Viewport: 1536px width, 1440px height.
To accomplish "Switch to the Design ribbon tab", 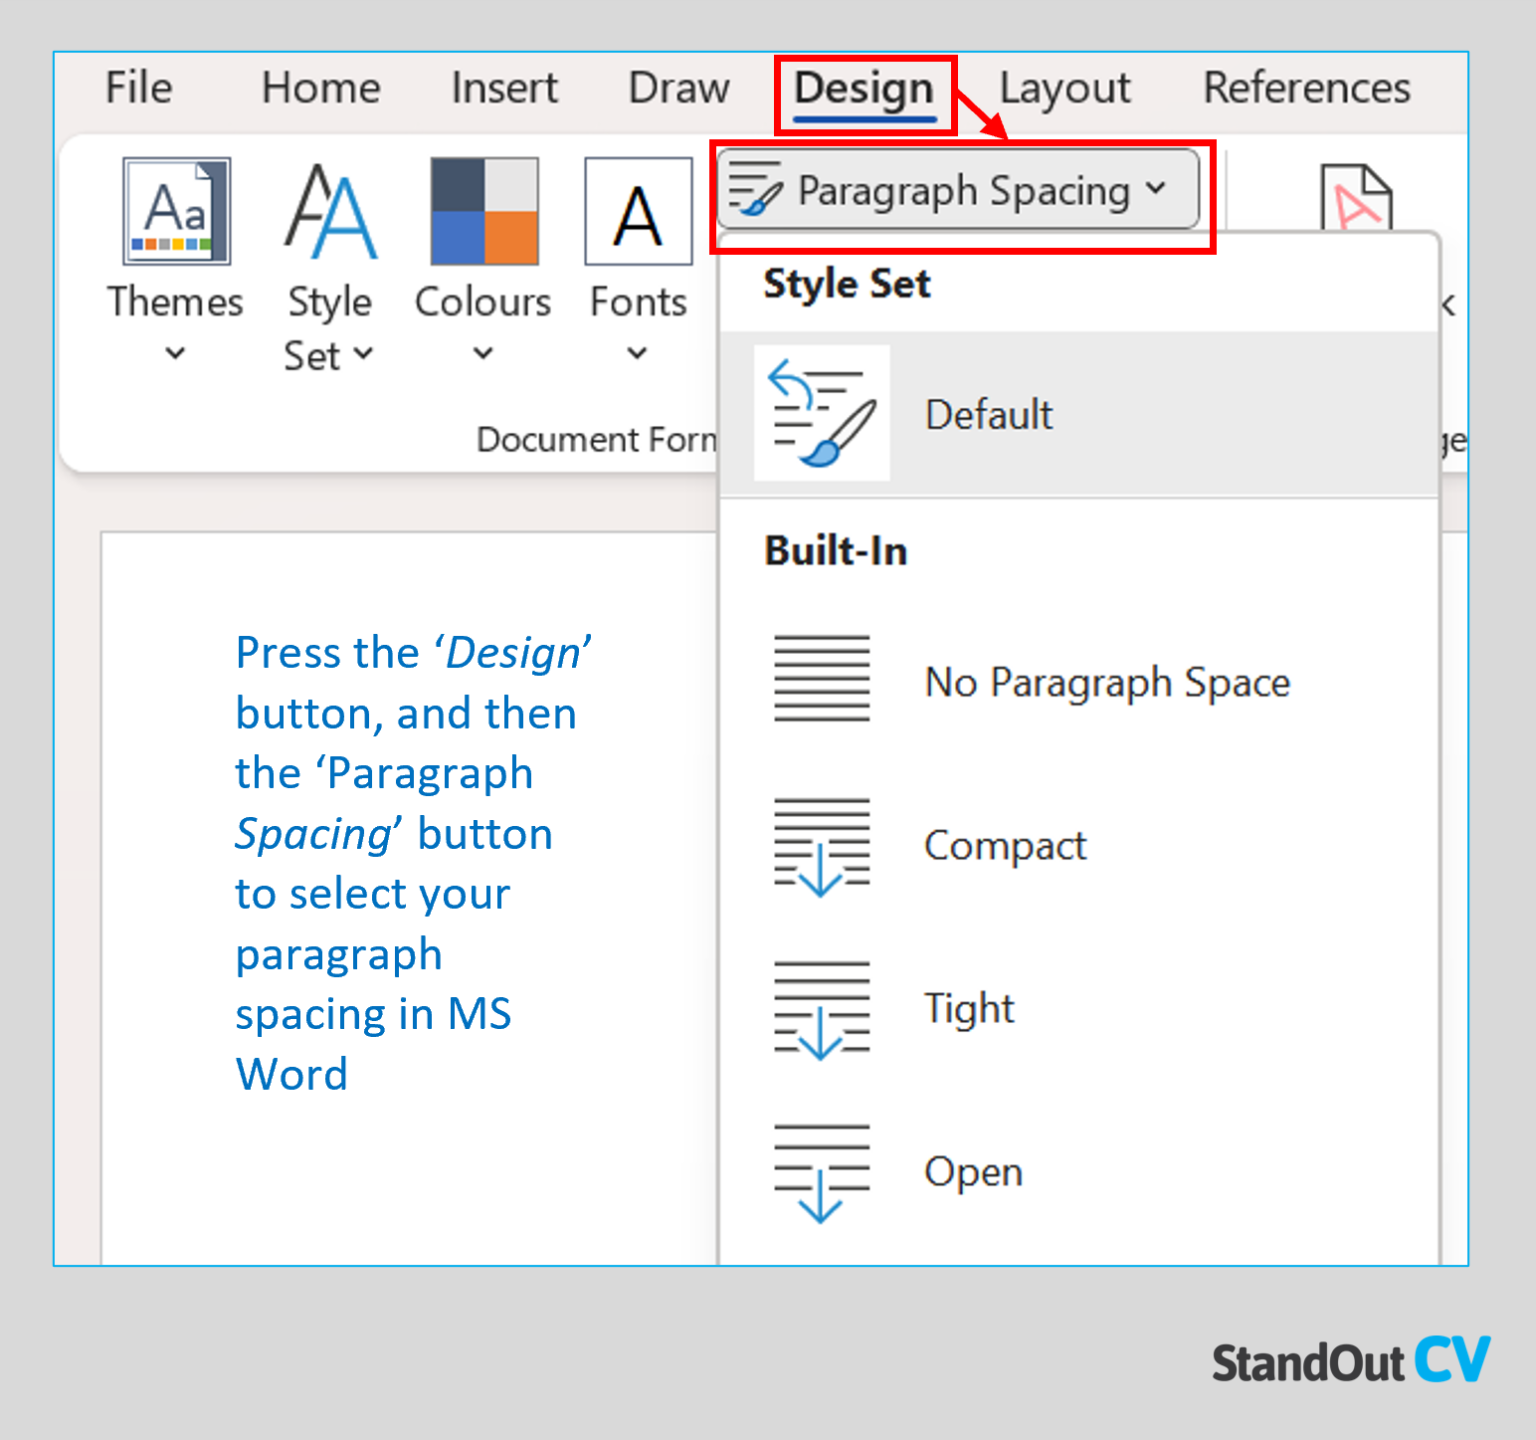I will pos(862,88).
